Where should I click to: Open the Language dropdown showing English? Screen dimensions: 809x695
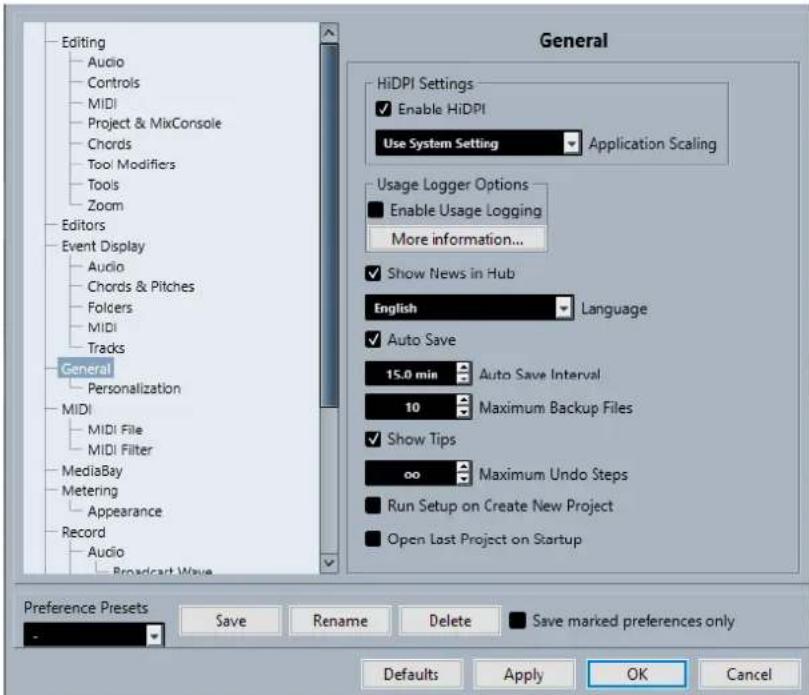pos(469,308)
